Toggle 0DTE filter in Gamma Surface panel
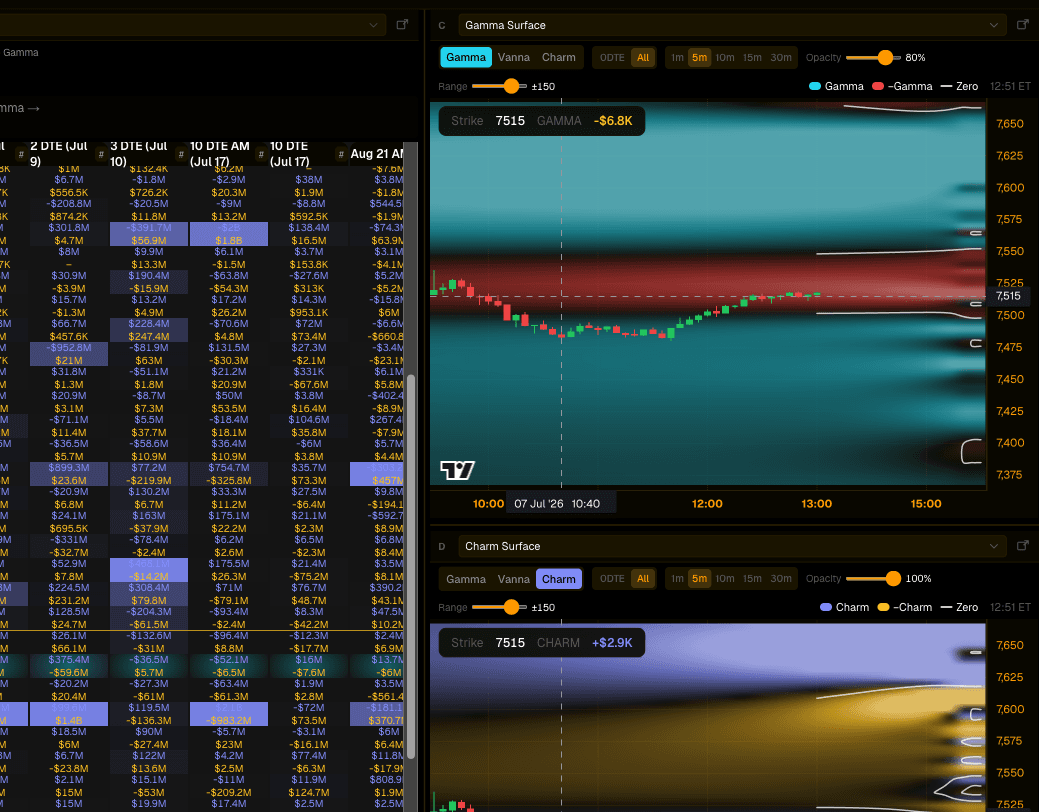1039x812 pixels. coord(612,58)
